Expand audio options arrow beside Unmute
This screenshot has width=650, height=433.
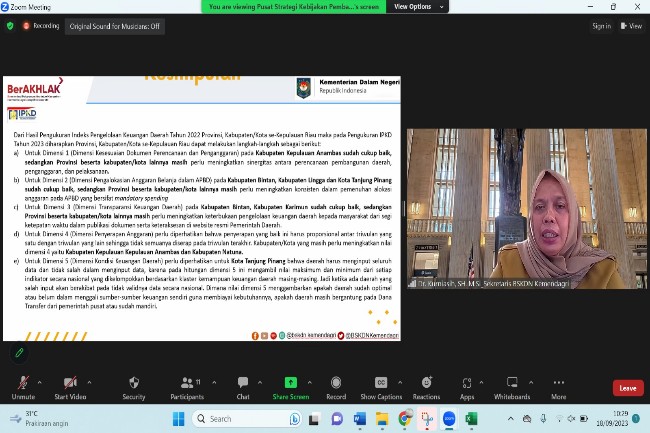[41, 380]
